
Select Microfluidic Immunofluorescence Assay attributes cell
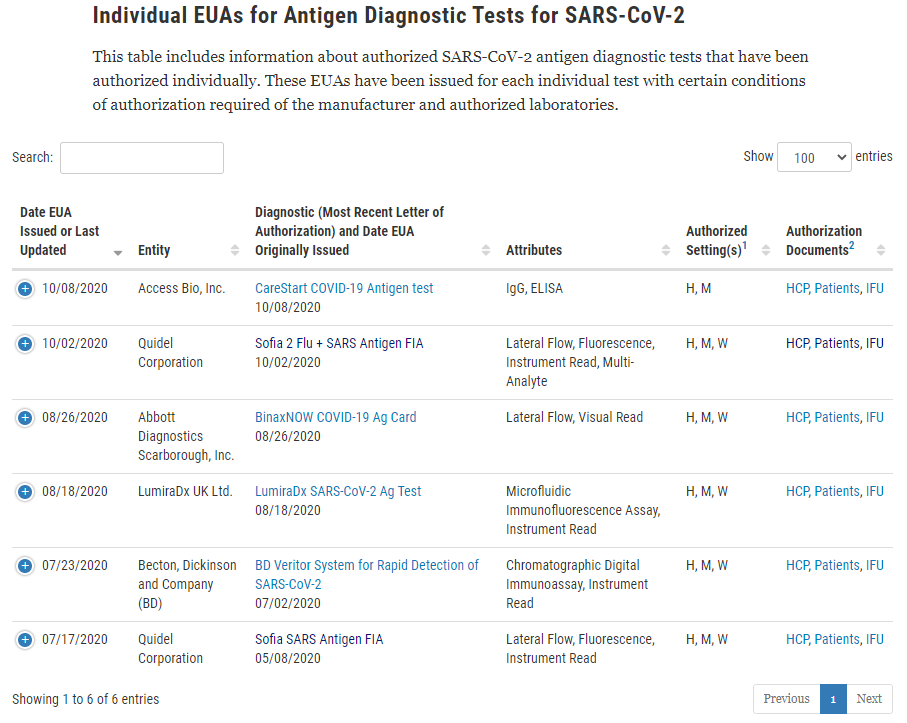tap(583, 510)
